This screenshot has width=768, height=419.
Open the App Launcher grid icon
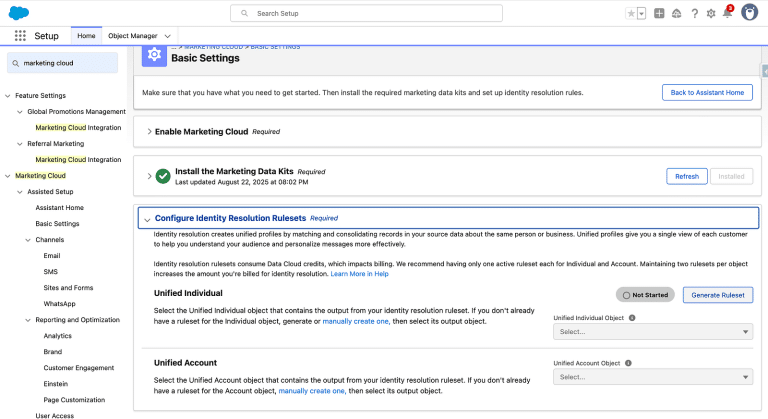point(20,35)
